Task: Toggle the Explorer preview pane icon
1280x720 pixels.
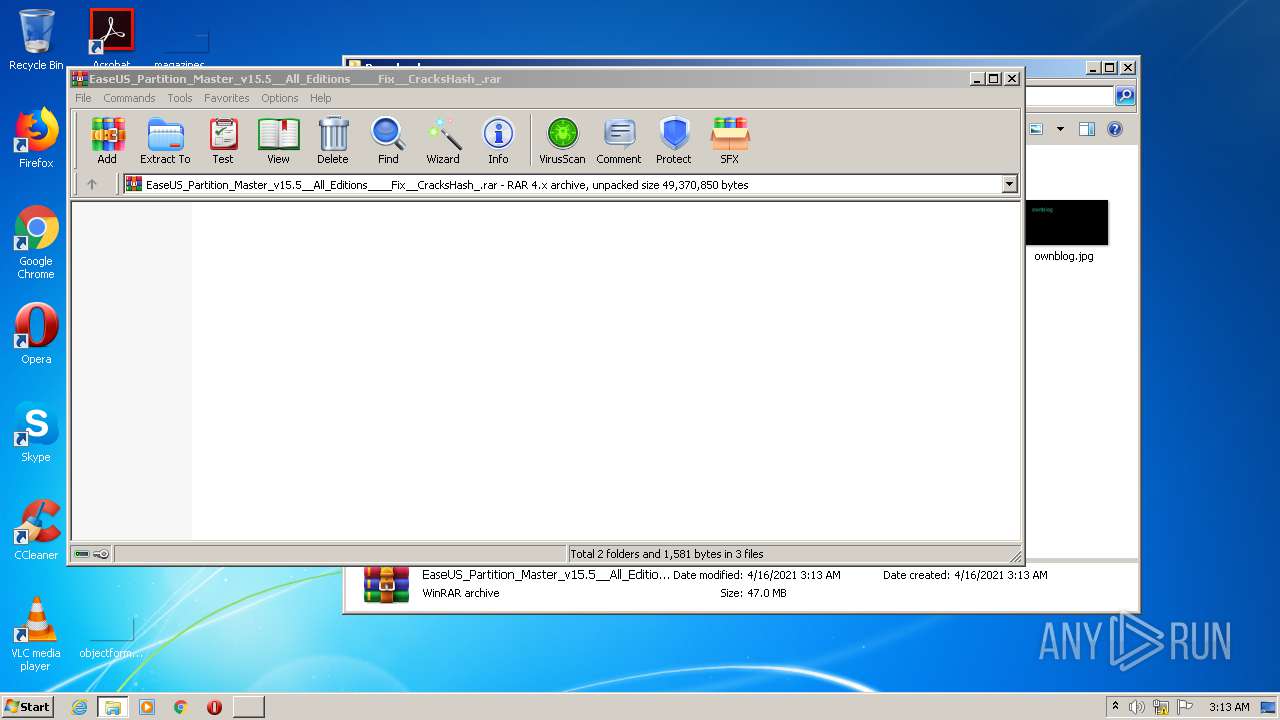Action: (x=1087, y=129)
